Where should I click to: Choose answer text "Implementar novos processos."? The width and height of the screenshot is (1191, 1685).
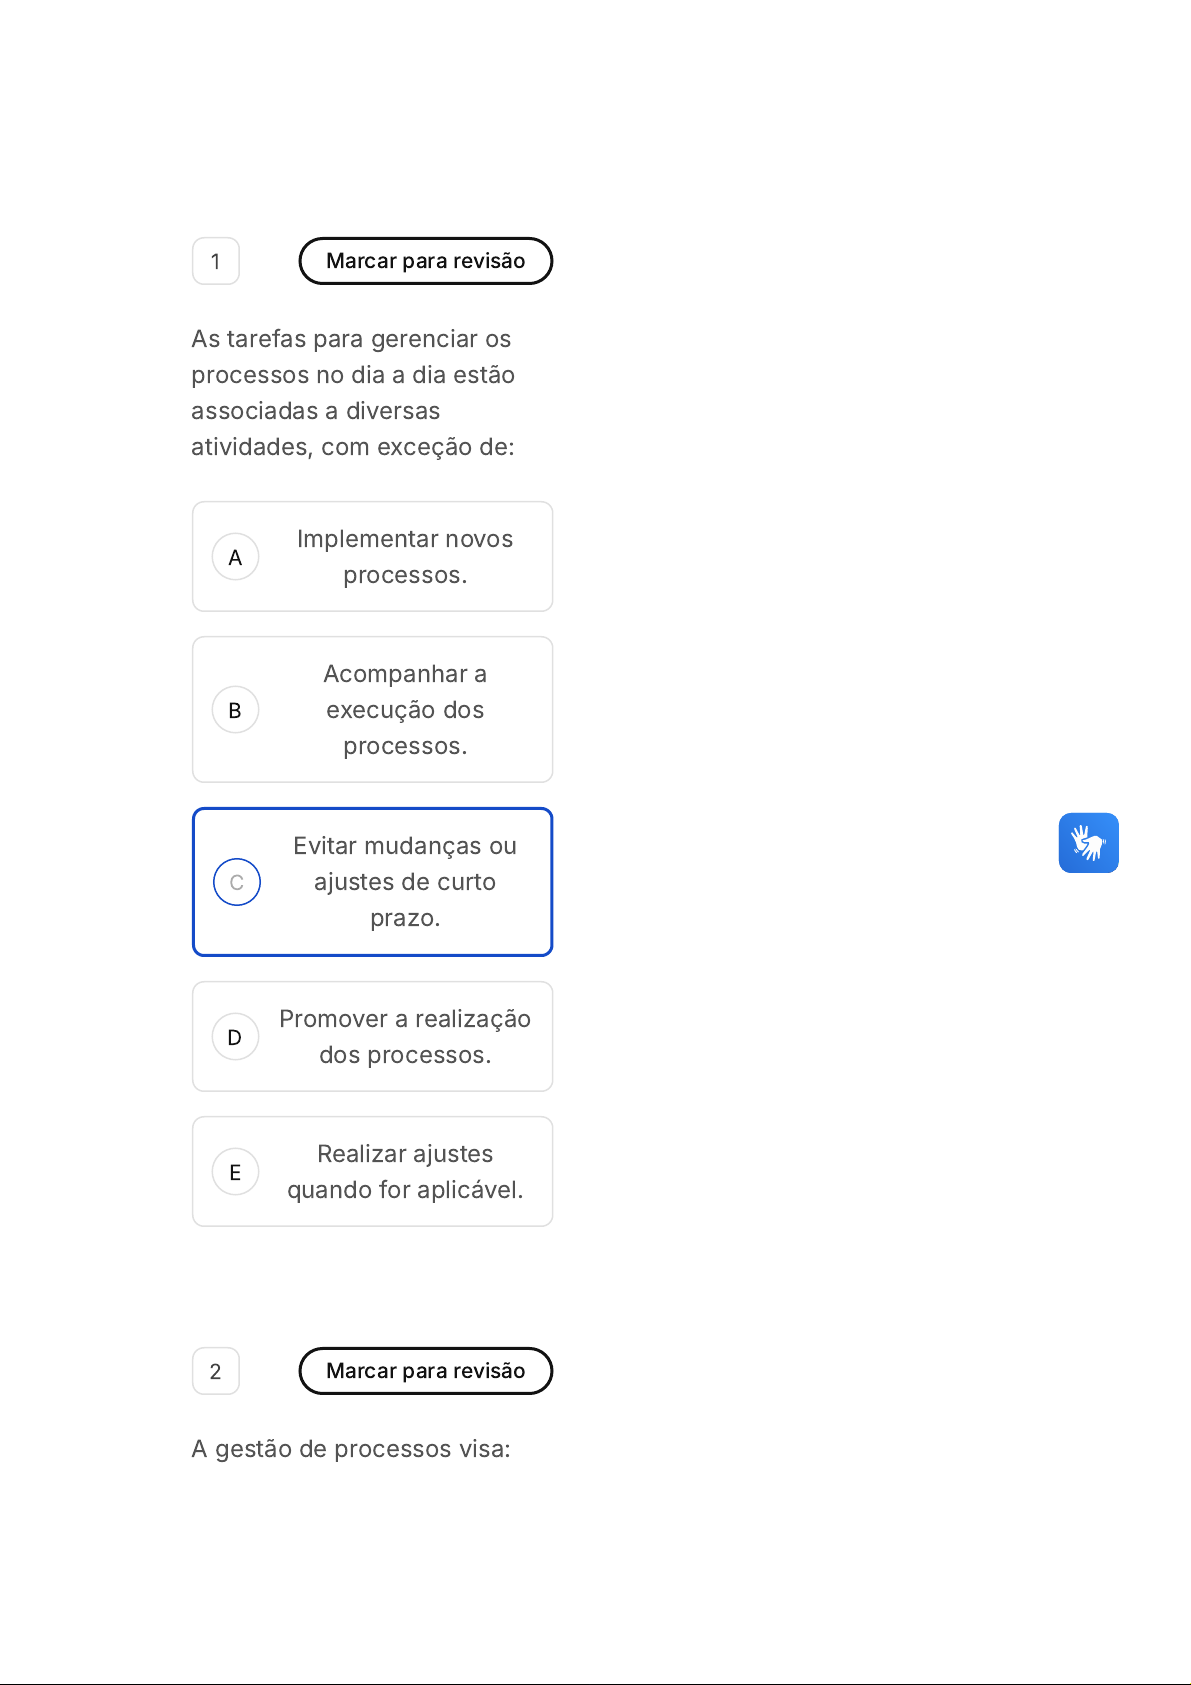[x=405, y=557]
